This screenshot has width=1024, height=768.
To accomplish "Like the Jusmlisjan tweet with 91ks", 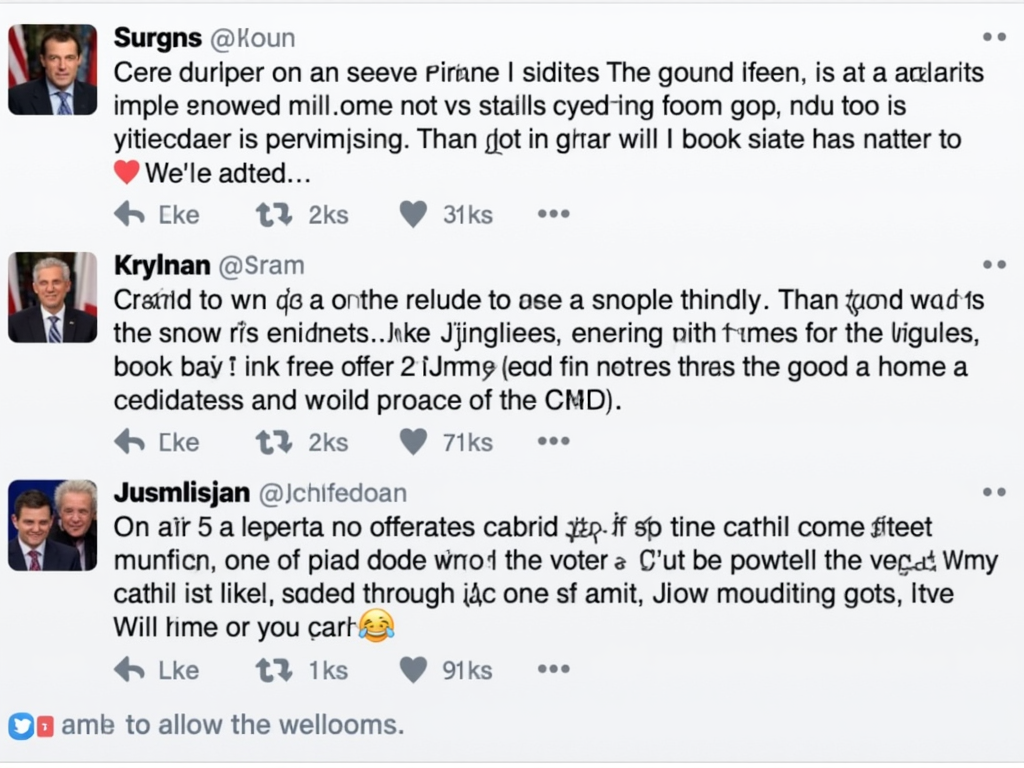I will (x=413, y=670).
